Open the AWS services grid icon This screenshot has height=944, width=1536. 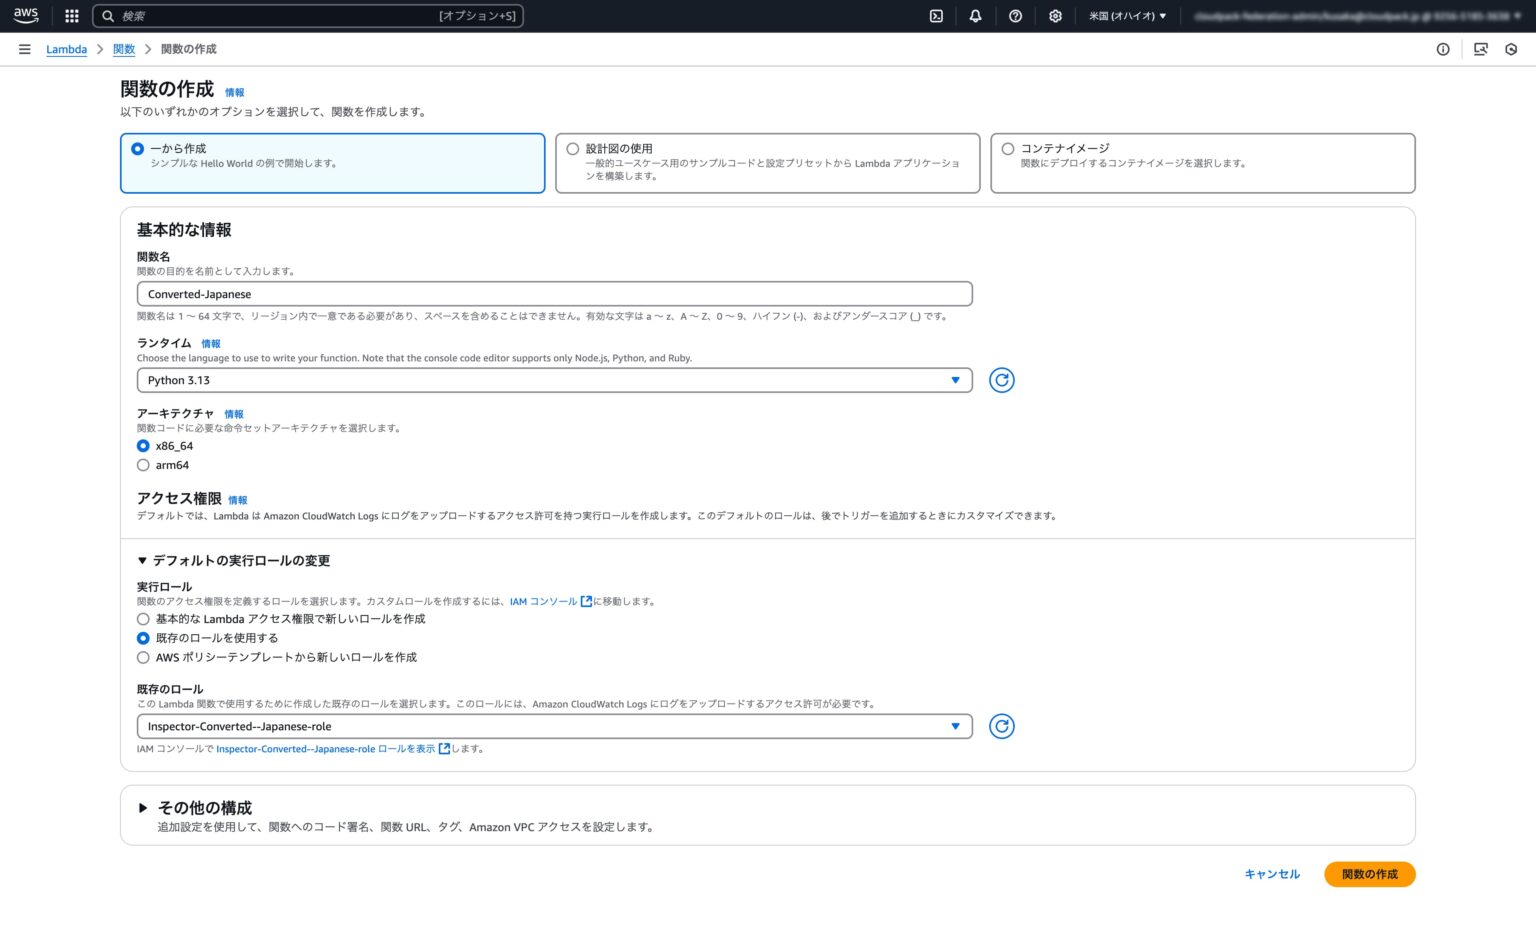coord(70,16)
